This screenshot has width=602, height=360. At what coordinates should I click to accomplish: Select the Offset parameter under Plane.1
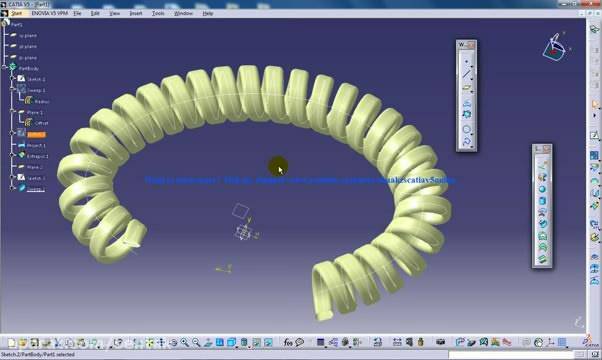41,123
